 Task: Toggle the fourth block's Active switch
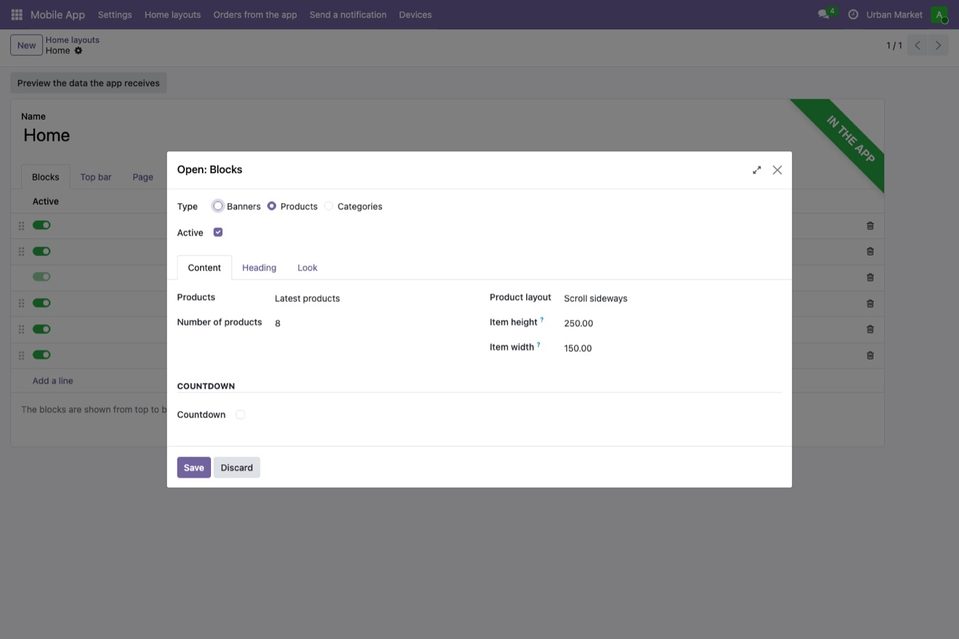pos(42,303)
